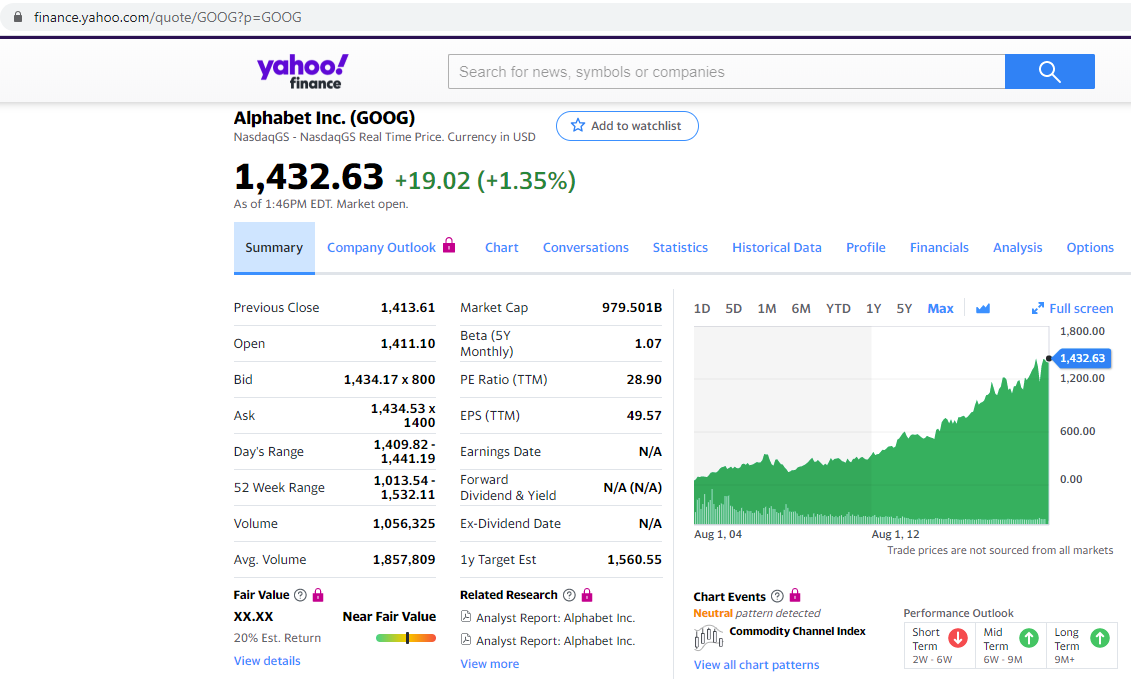Click the chart type icon beside Max
1131x682 pixels.
tap(982, 309)
